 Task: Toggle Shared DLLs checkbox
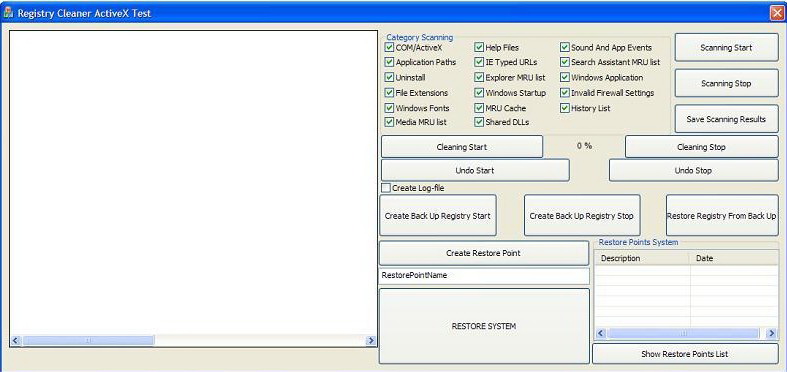point(479,122)
